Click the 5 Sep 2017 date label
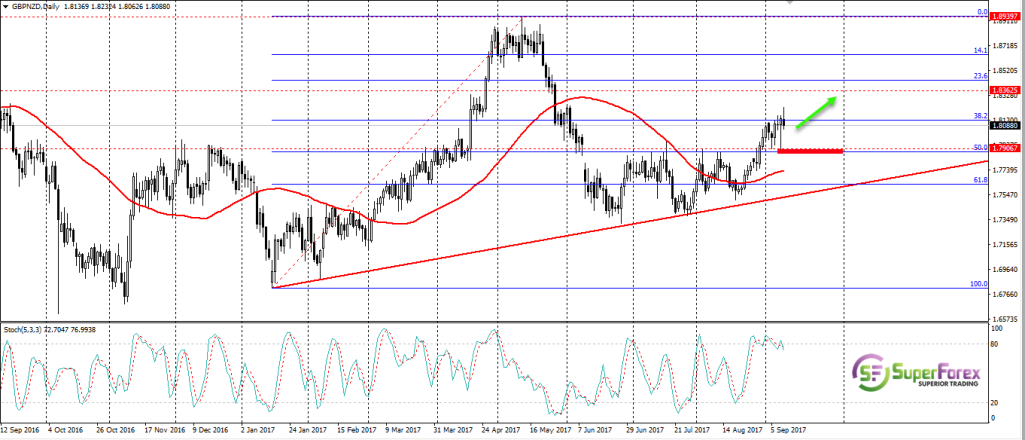 coord(788,431)
